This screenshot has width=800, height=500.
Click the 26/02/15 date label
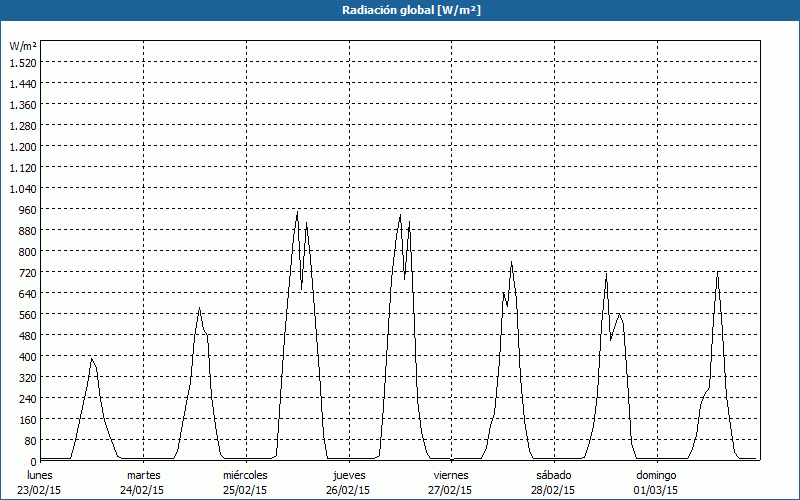pyautogui.click(x=349, y=490)
